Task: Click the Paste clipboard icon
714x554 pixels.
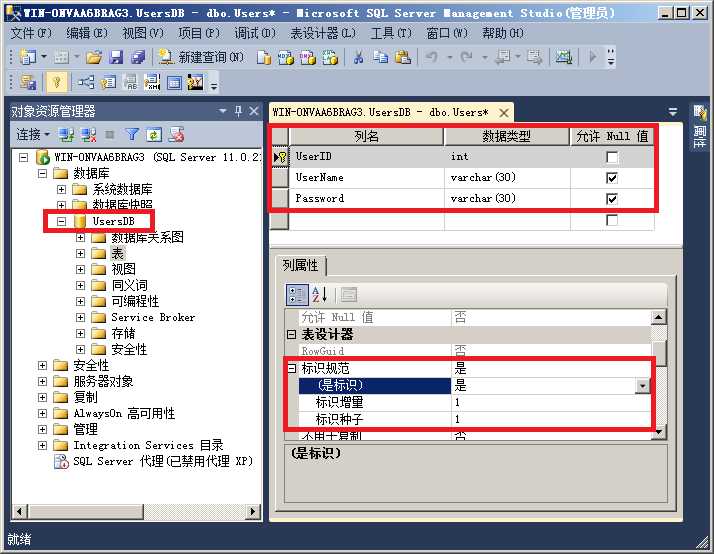Action: point(403,57)
